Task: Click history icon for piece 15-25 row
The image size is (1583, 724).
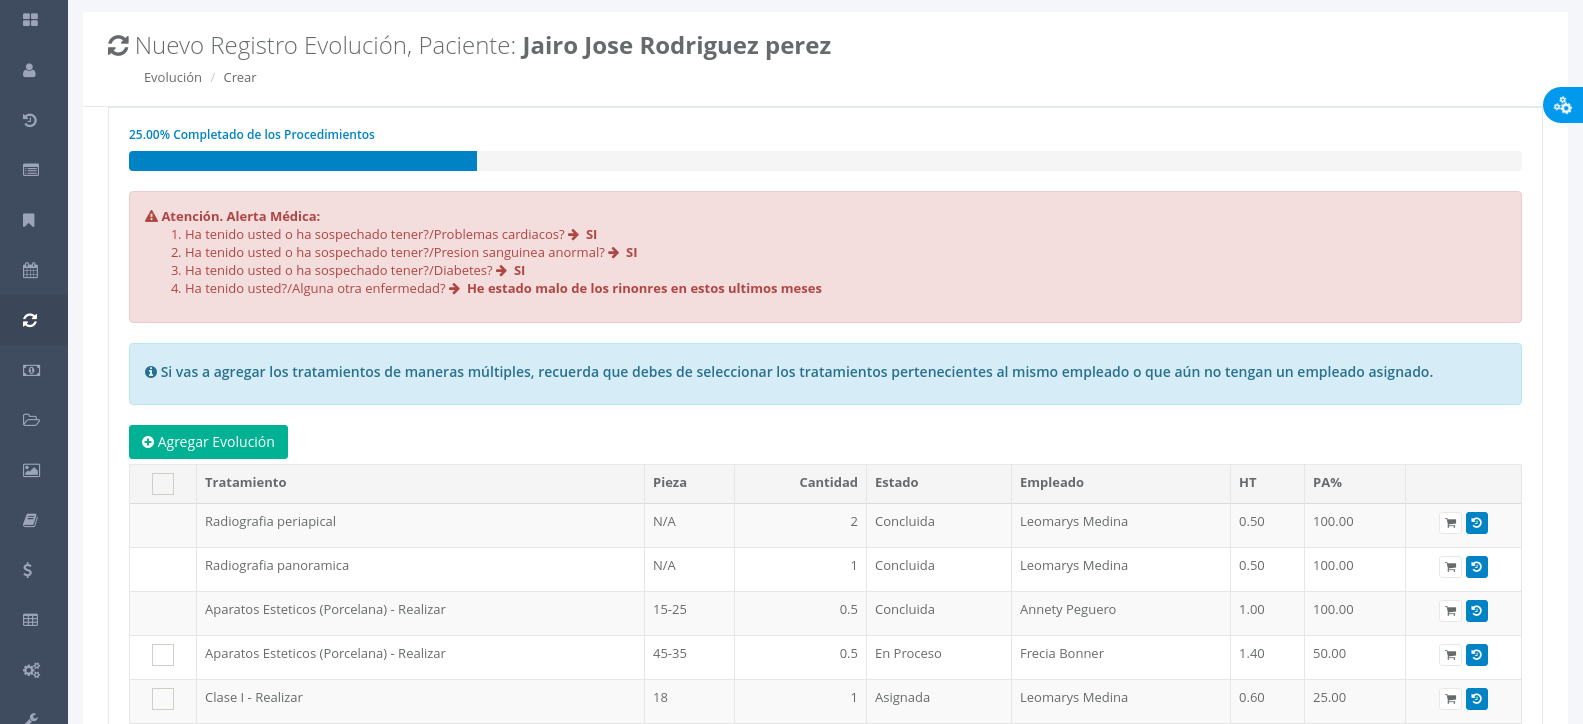Action: [1477, 611]
